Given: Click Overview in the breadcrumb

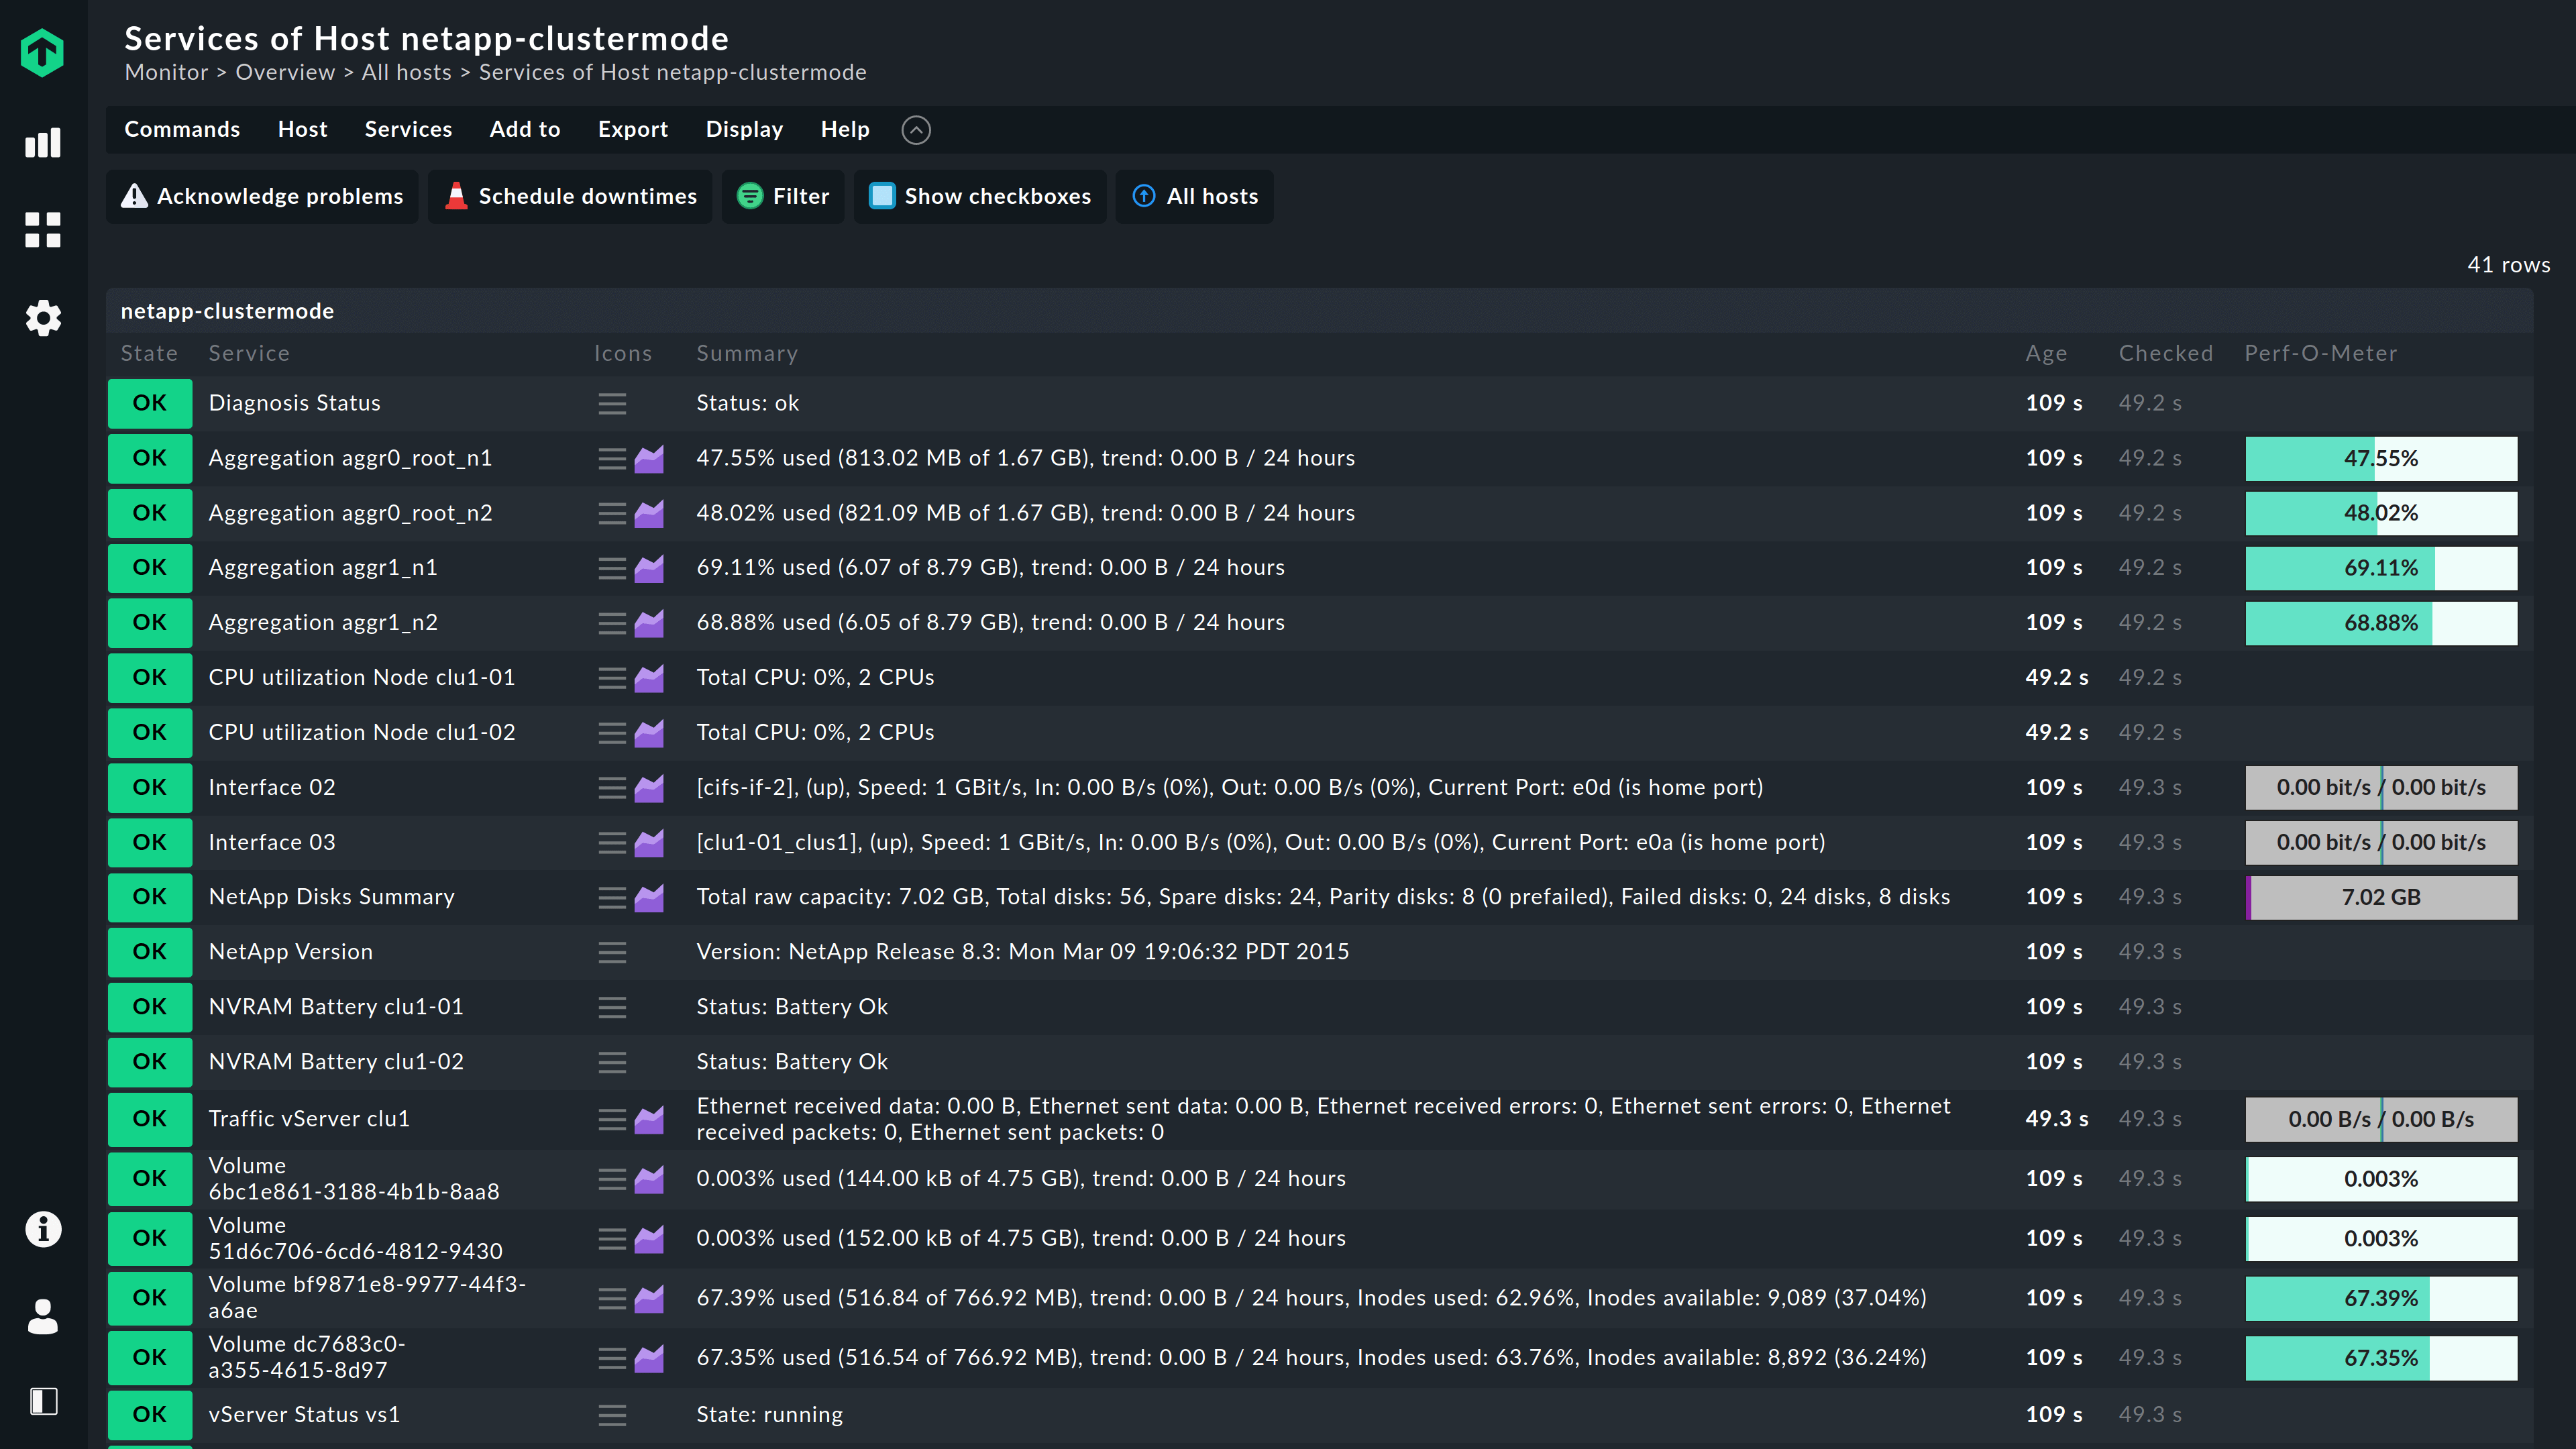Looking at the screenshot, I should pyautogui.click(x=285, y=72).
